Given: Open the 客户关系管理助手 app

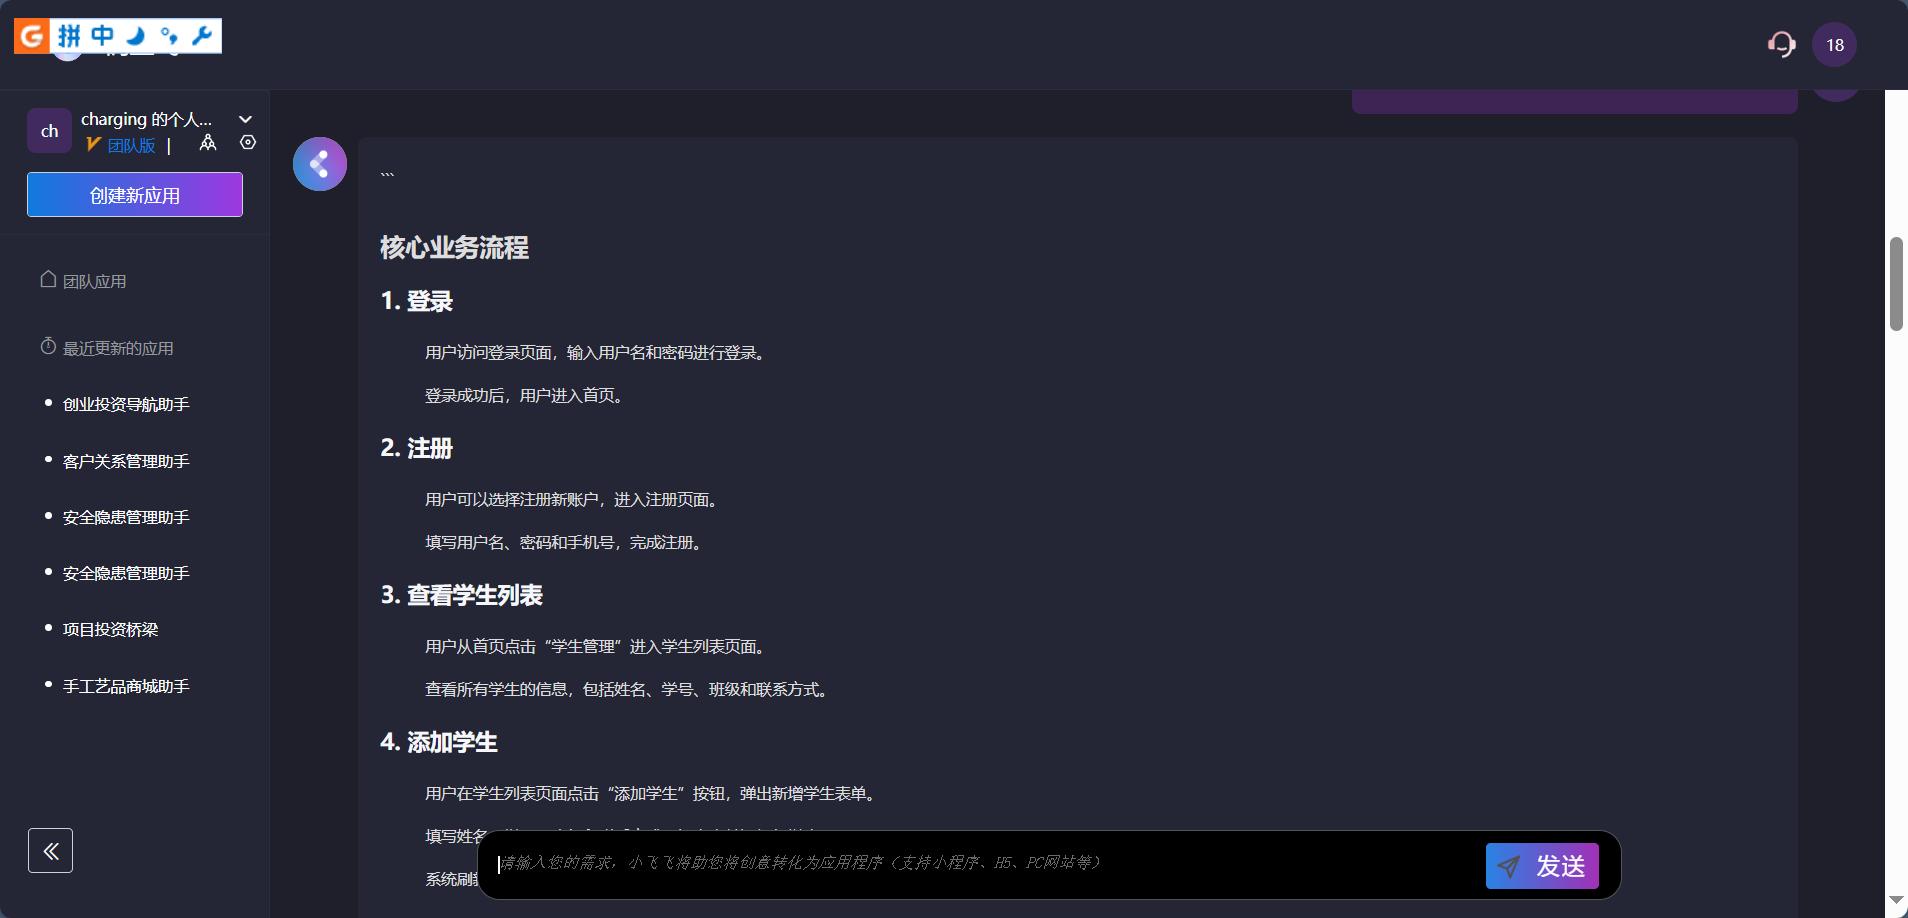Looking at the screenshot, I should (x=126, y=461).
